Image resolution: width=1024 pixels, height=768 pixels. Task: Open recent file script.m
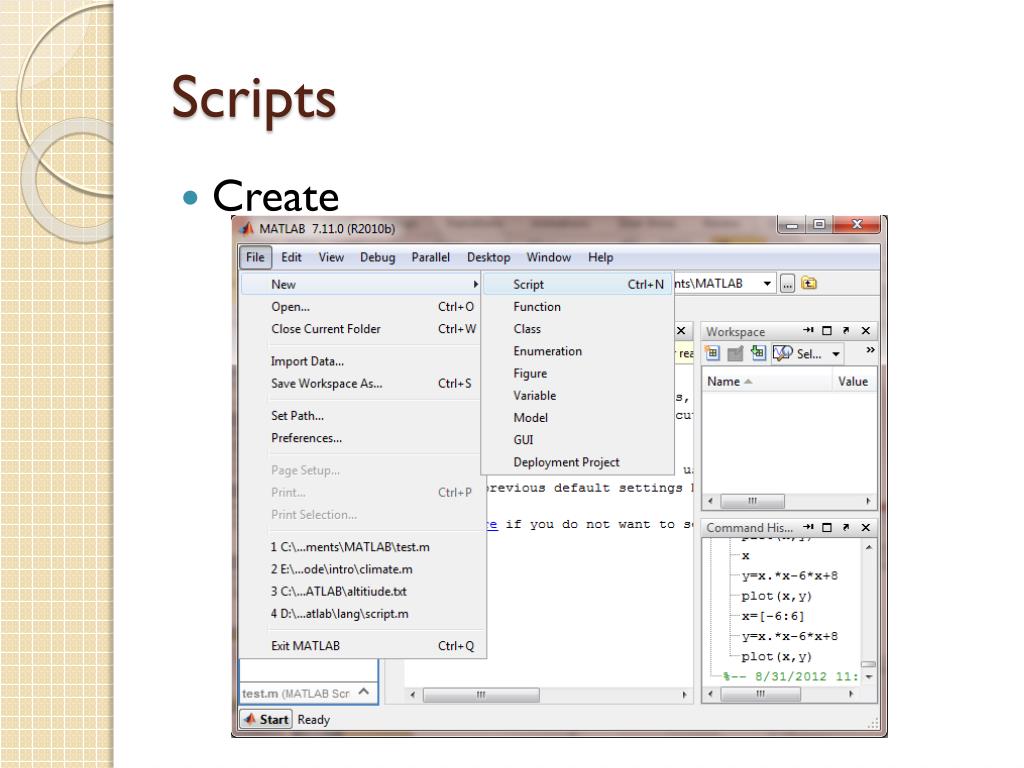pos(361,613)
